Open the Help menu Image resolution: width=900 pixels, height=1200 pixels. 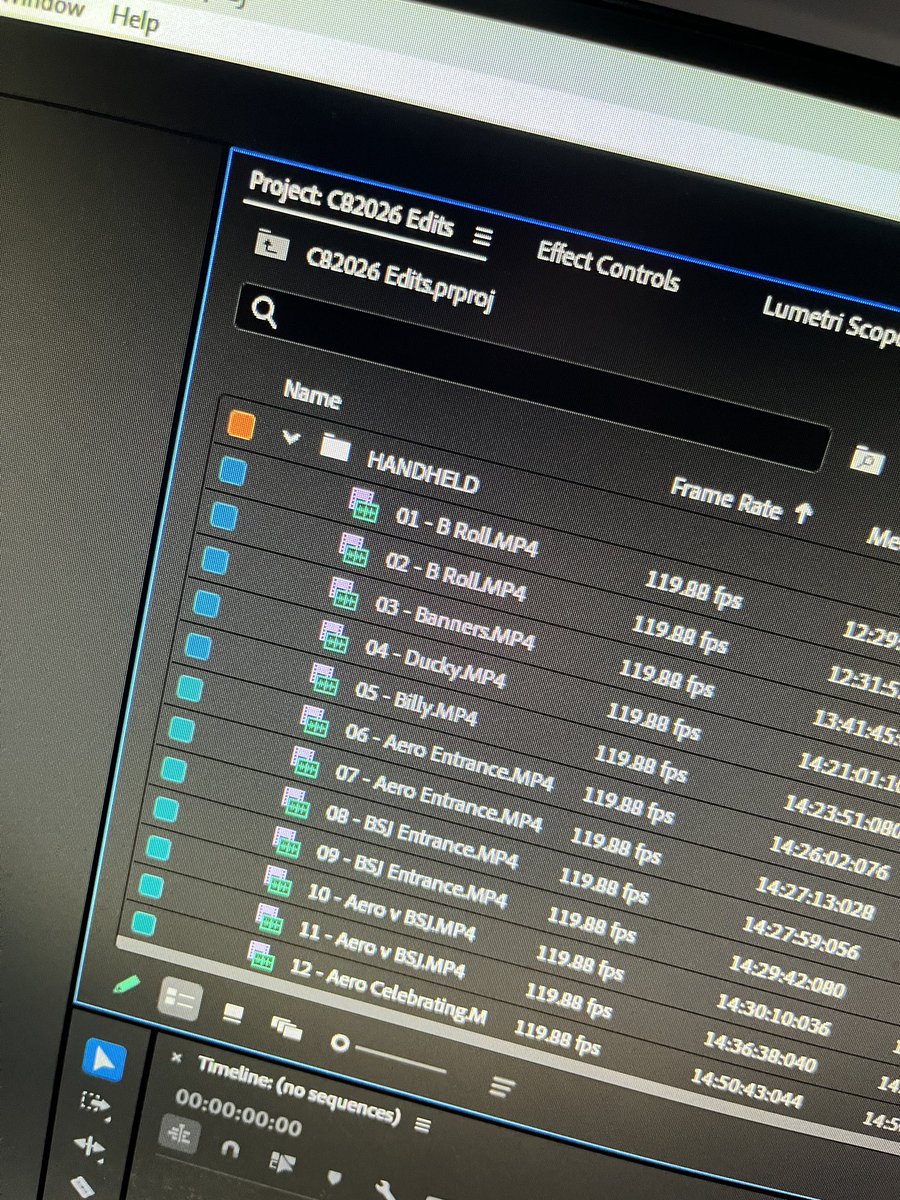134,18
